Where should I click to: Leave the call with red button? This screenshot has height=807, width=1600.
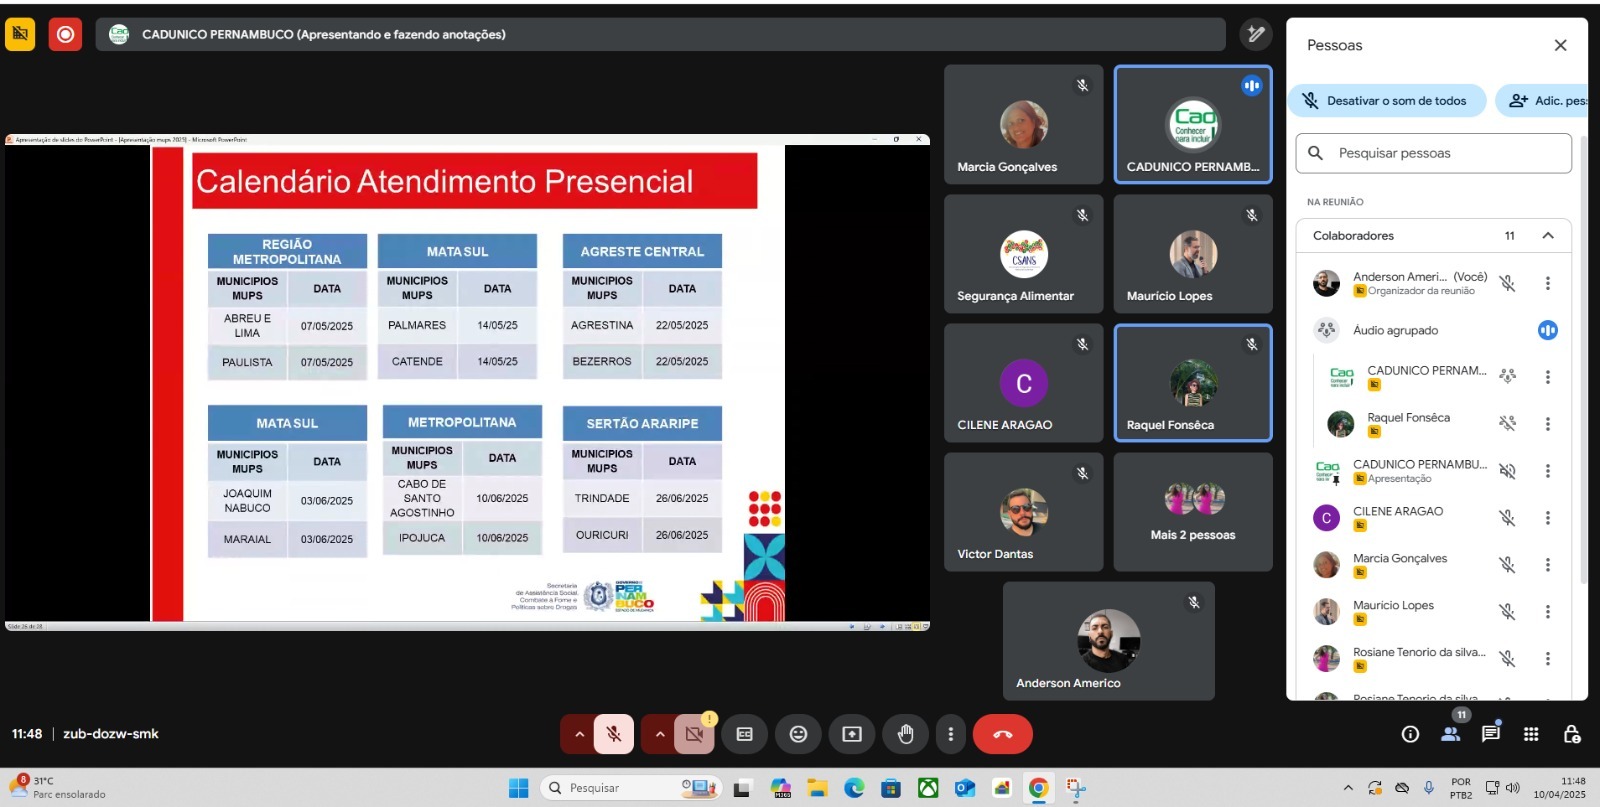[x=1002, y=734]
